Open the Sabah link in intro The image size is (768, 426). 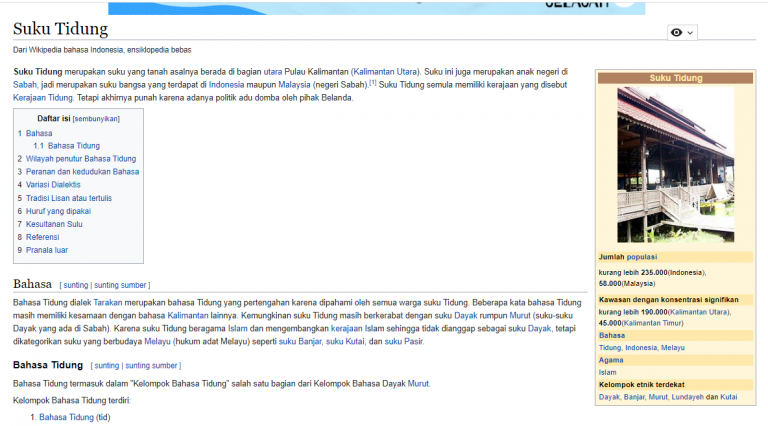coord(24,85)
